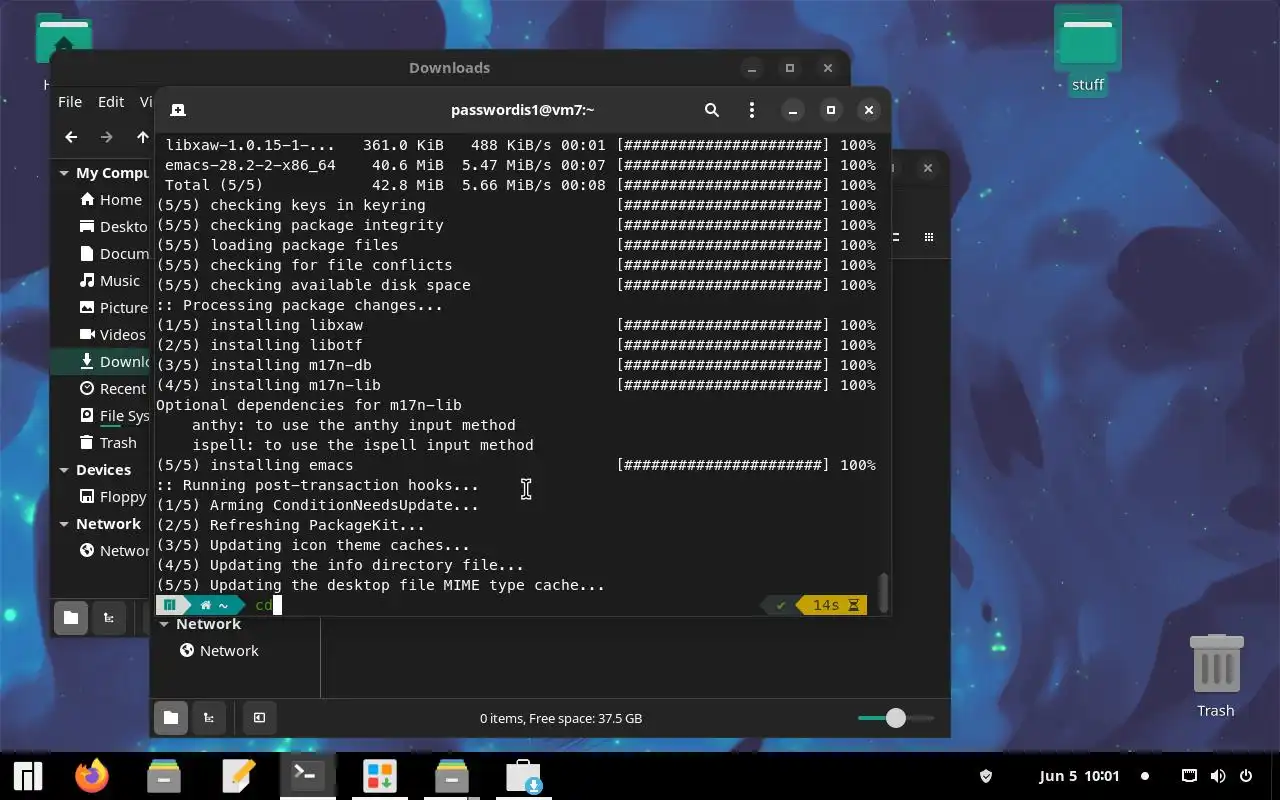
Task: Select the highlighted Downloads sidebar entry
Action: [x=101, y=361]
